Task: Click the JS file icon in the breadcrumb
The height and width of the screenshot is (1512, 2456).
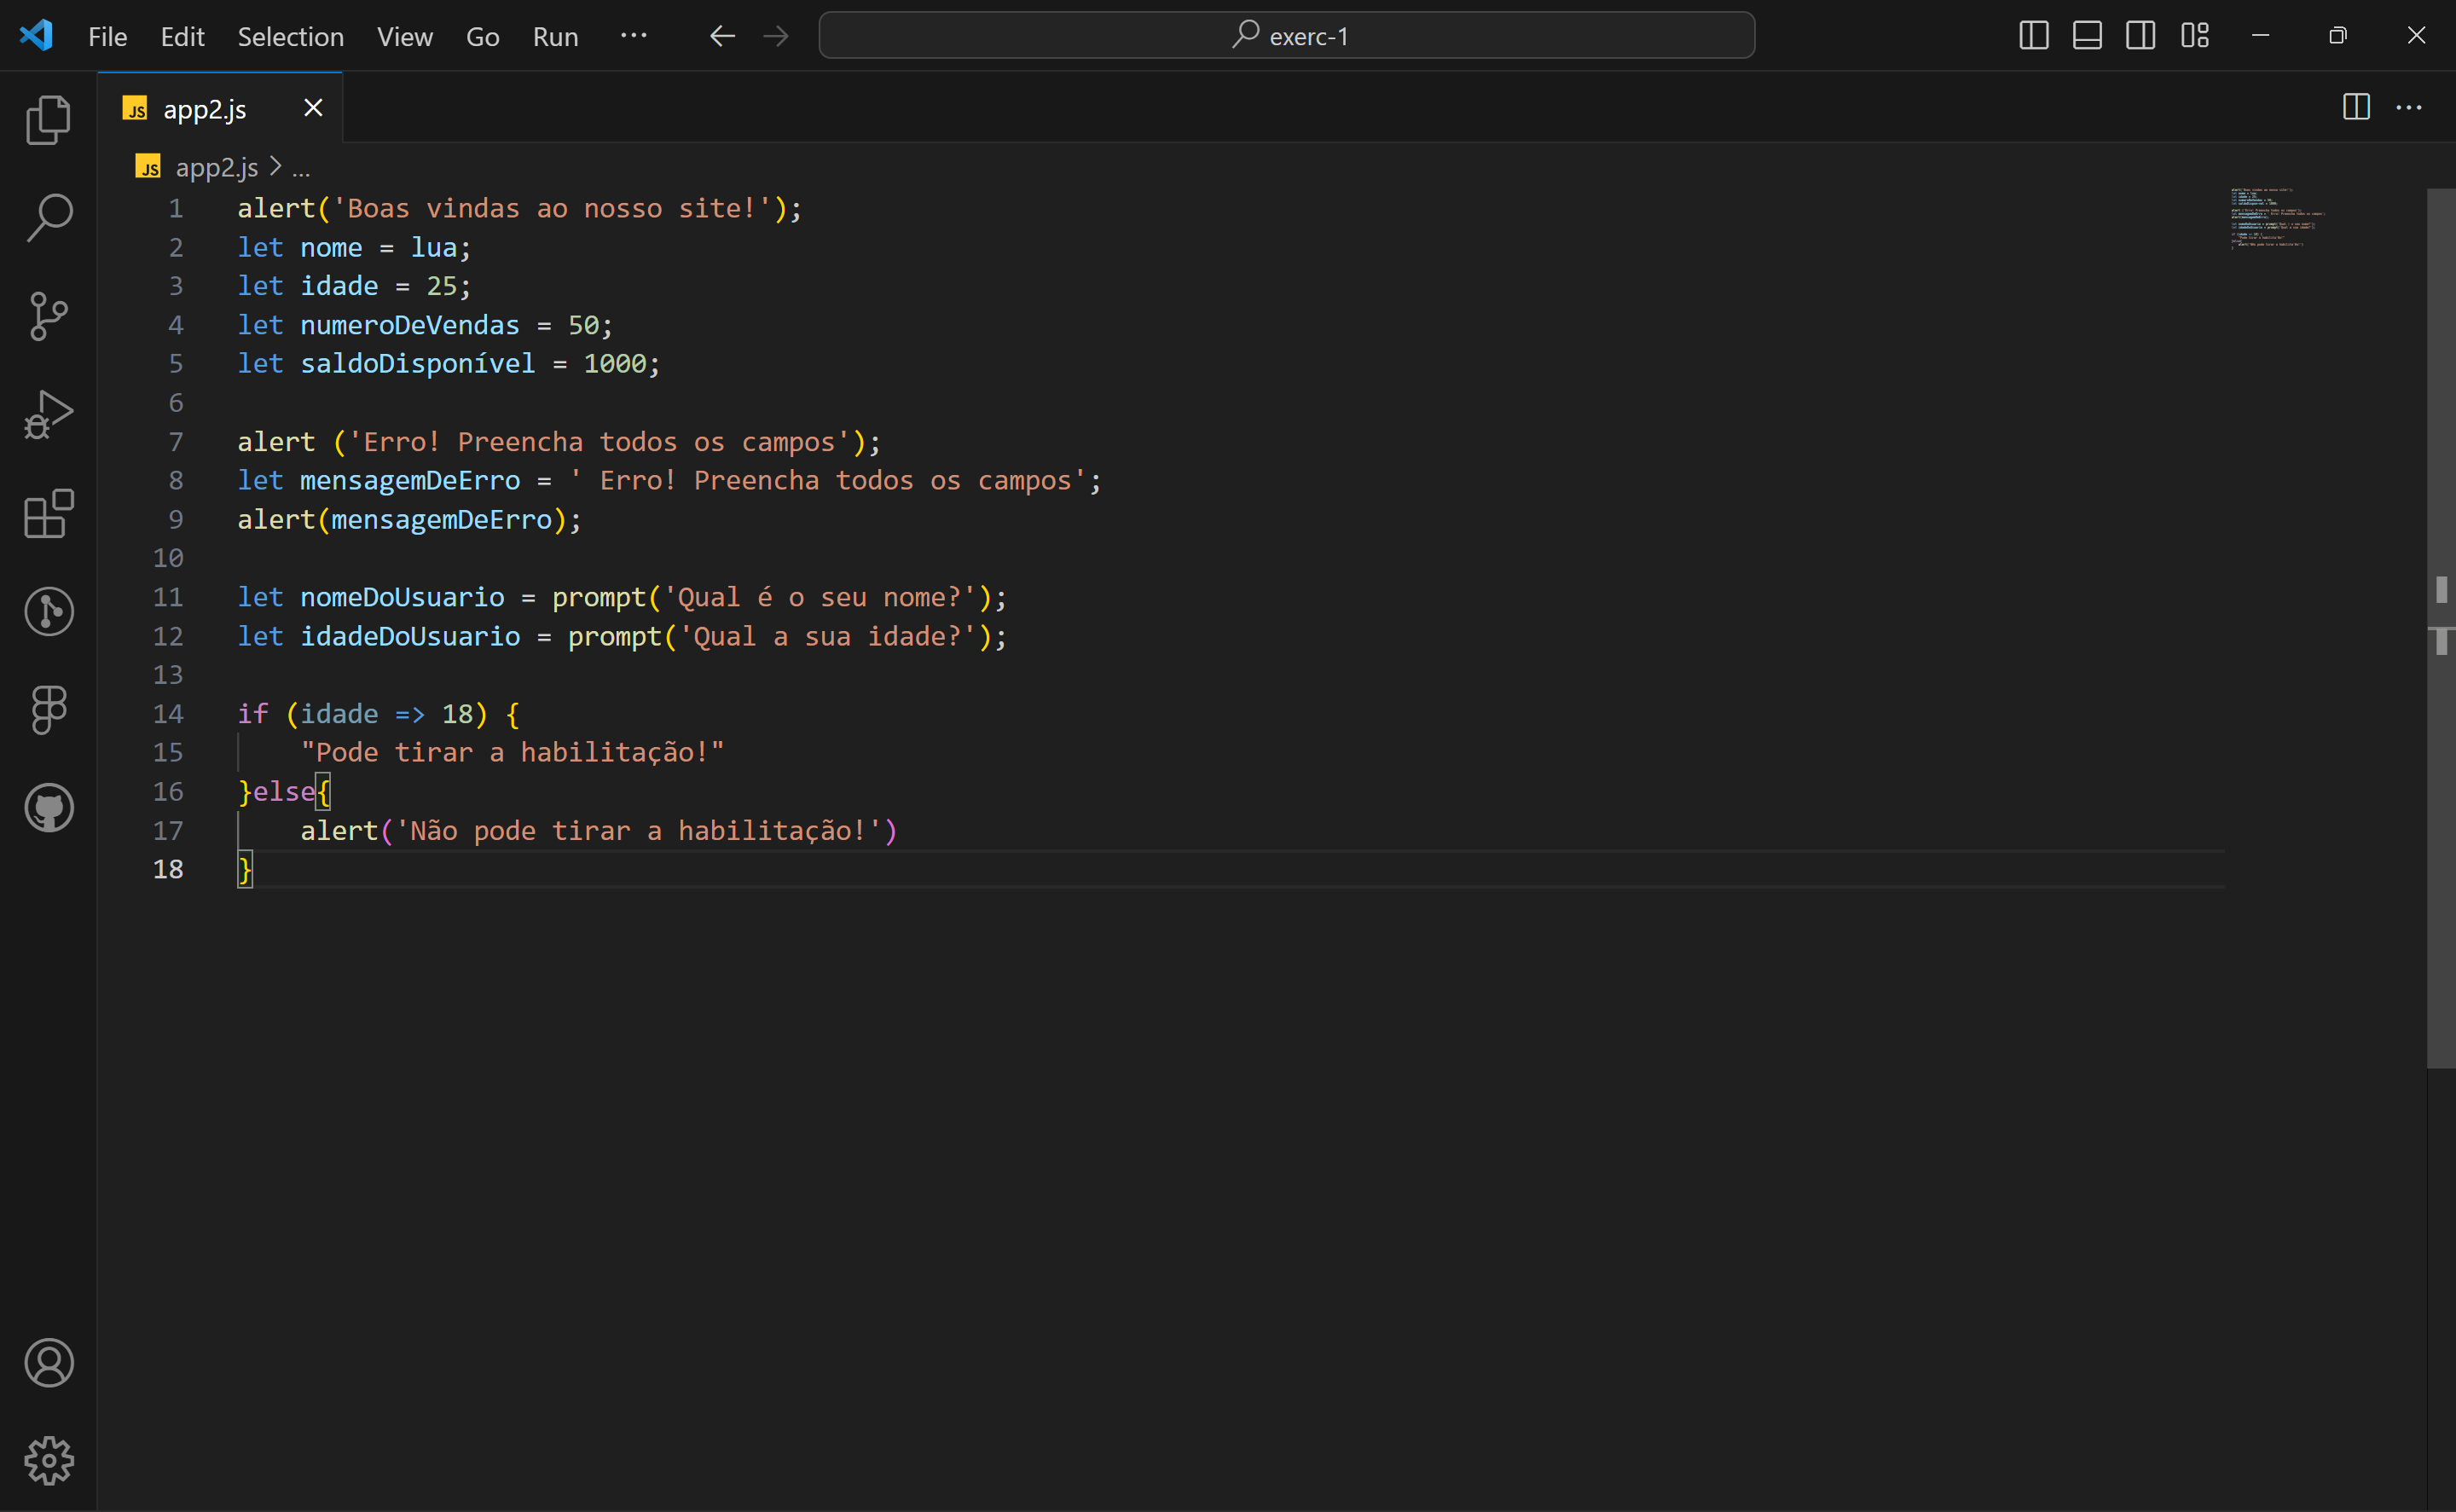Action: point(148,167)
